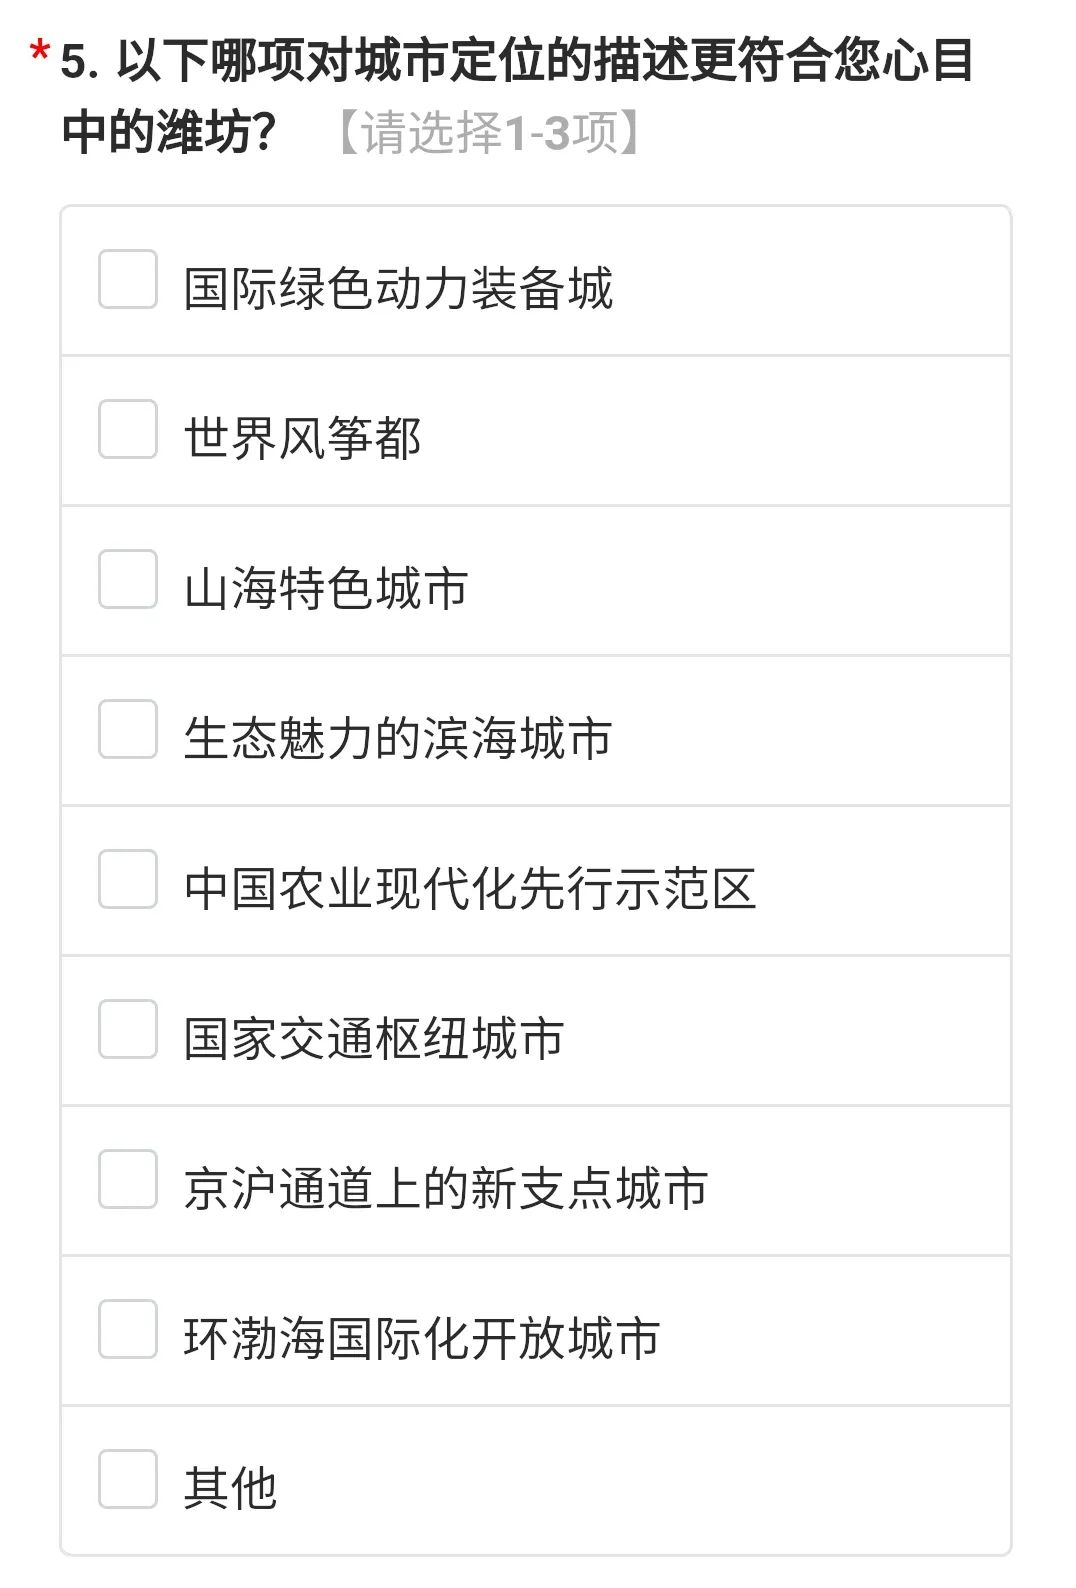Tap the 其他 option label text

tap(230, 1489)
